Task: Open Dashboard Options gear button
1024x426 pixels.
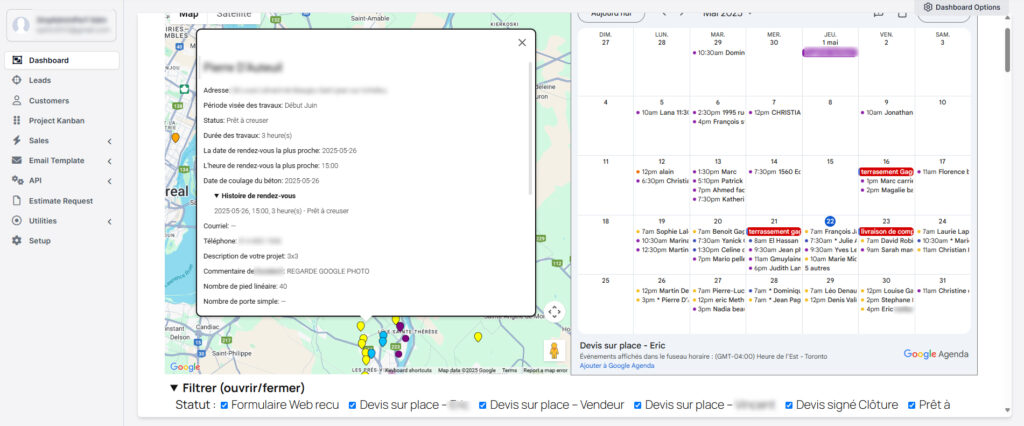Action: [x=961, y=7]
